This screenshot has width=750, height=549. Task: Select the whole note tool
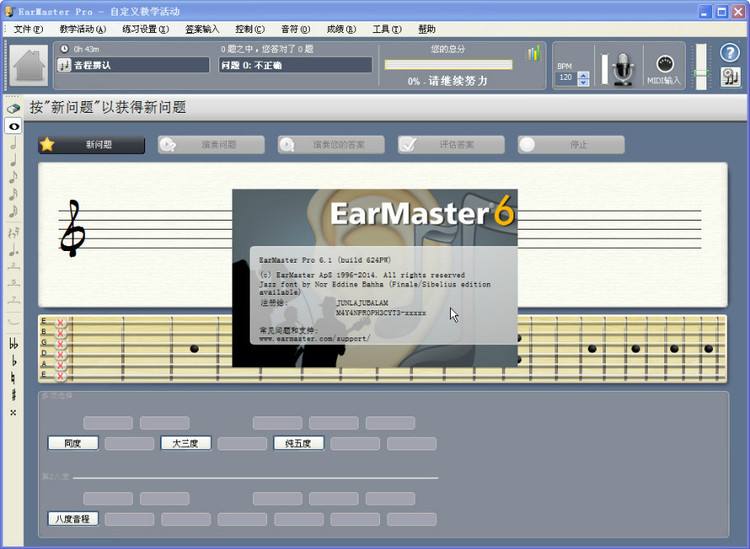[x=14, y=126]
